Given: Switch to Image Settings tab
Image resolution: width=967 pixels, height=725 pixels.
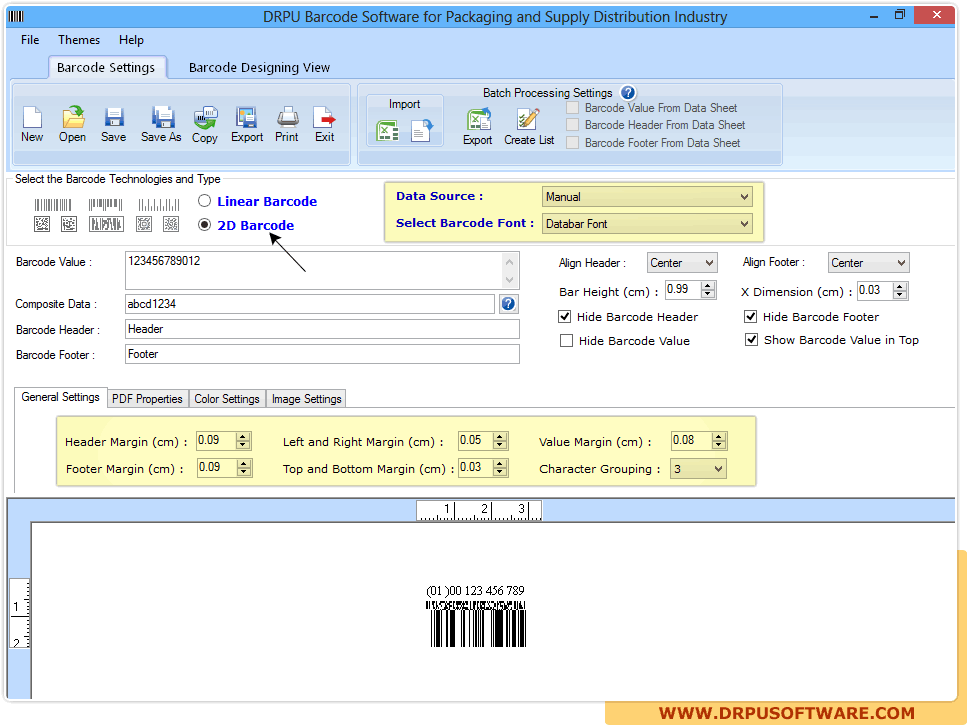Looking at the screenshot, I should tap(307, 399).
